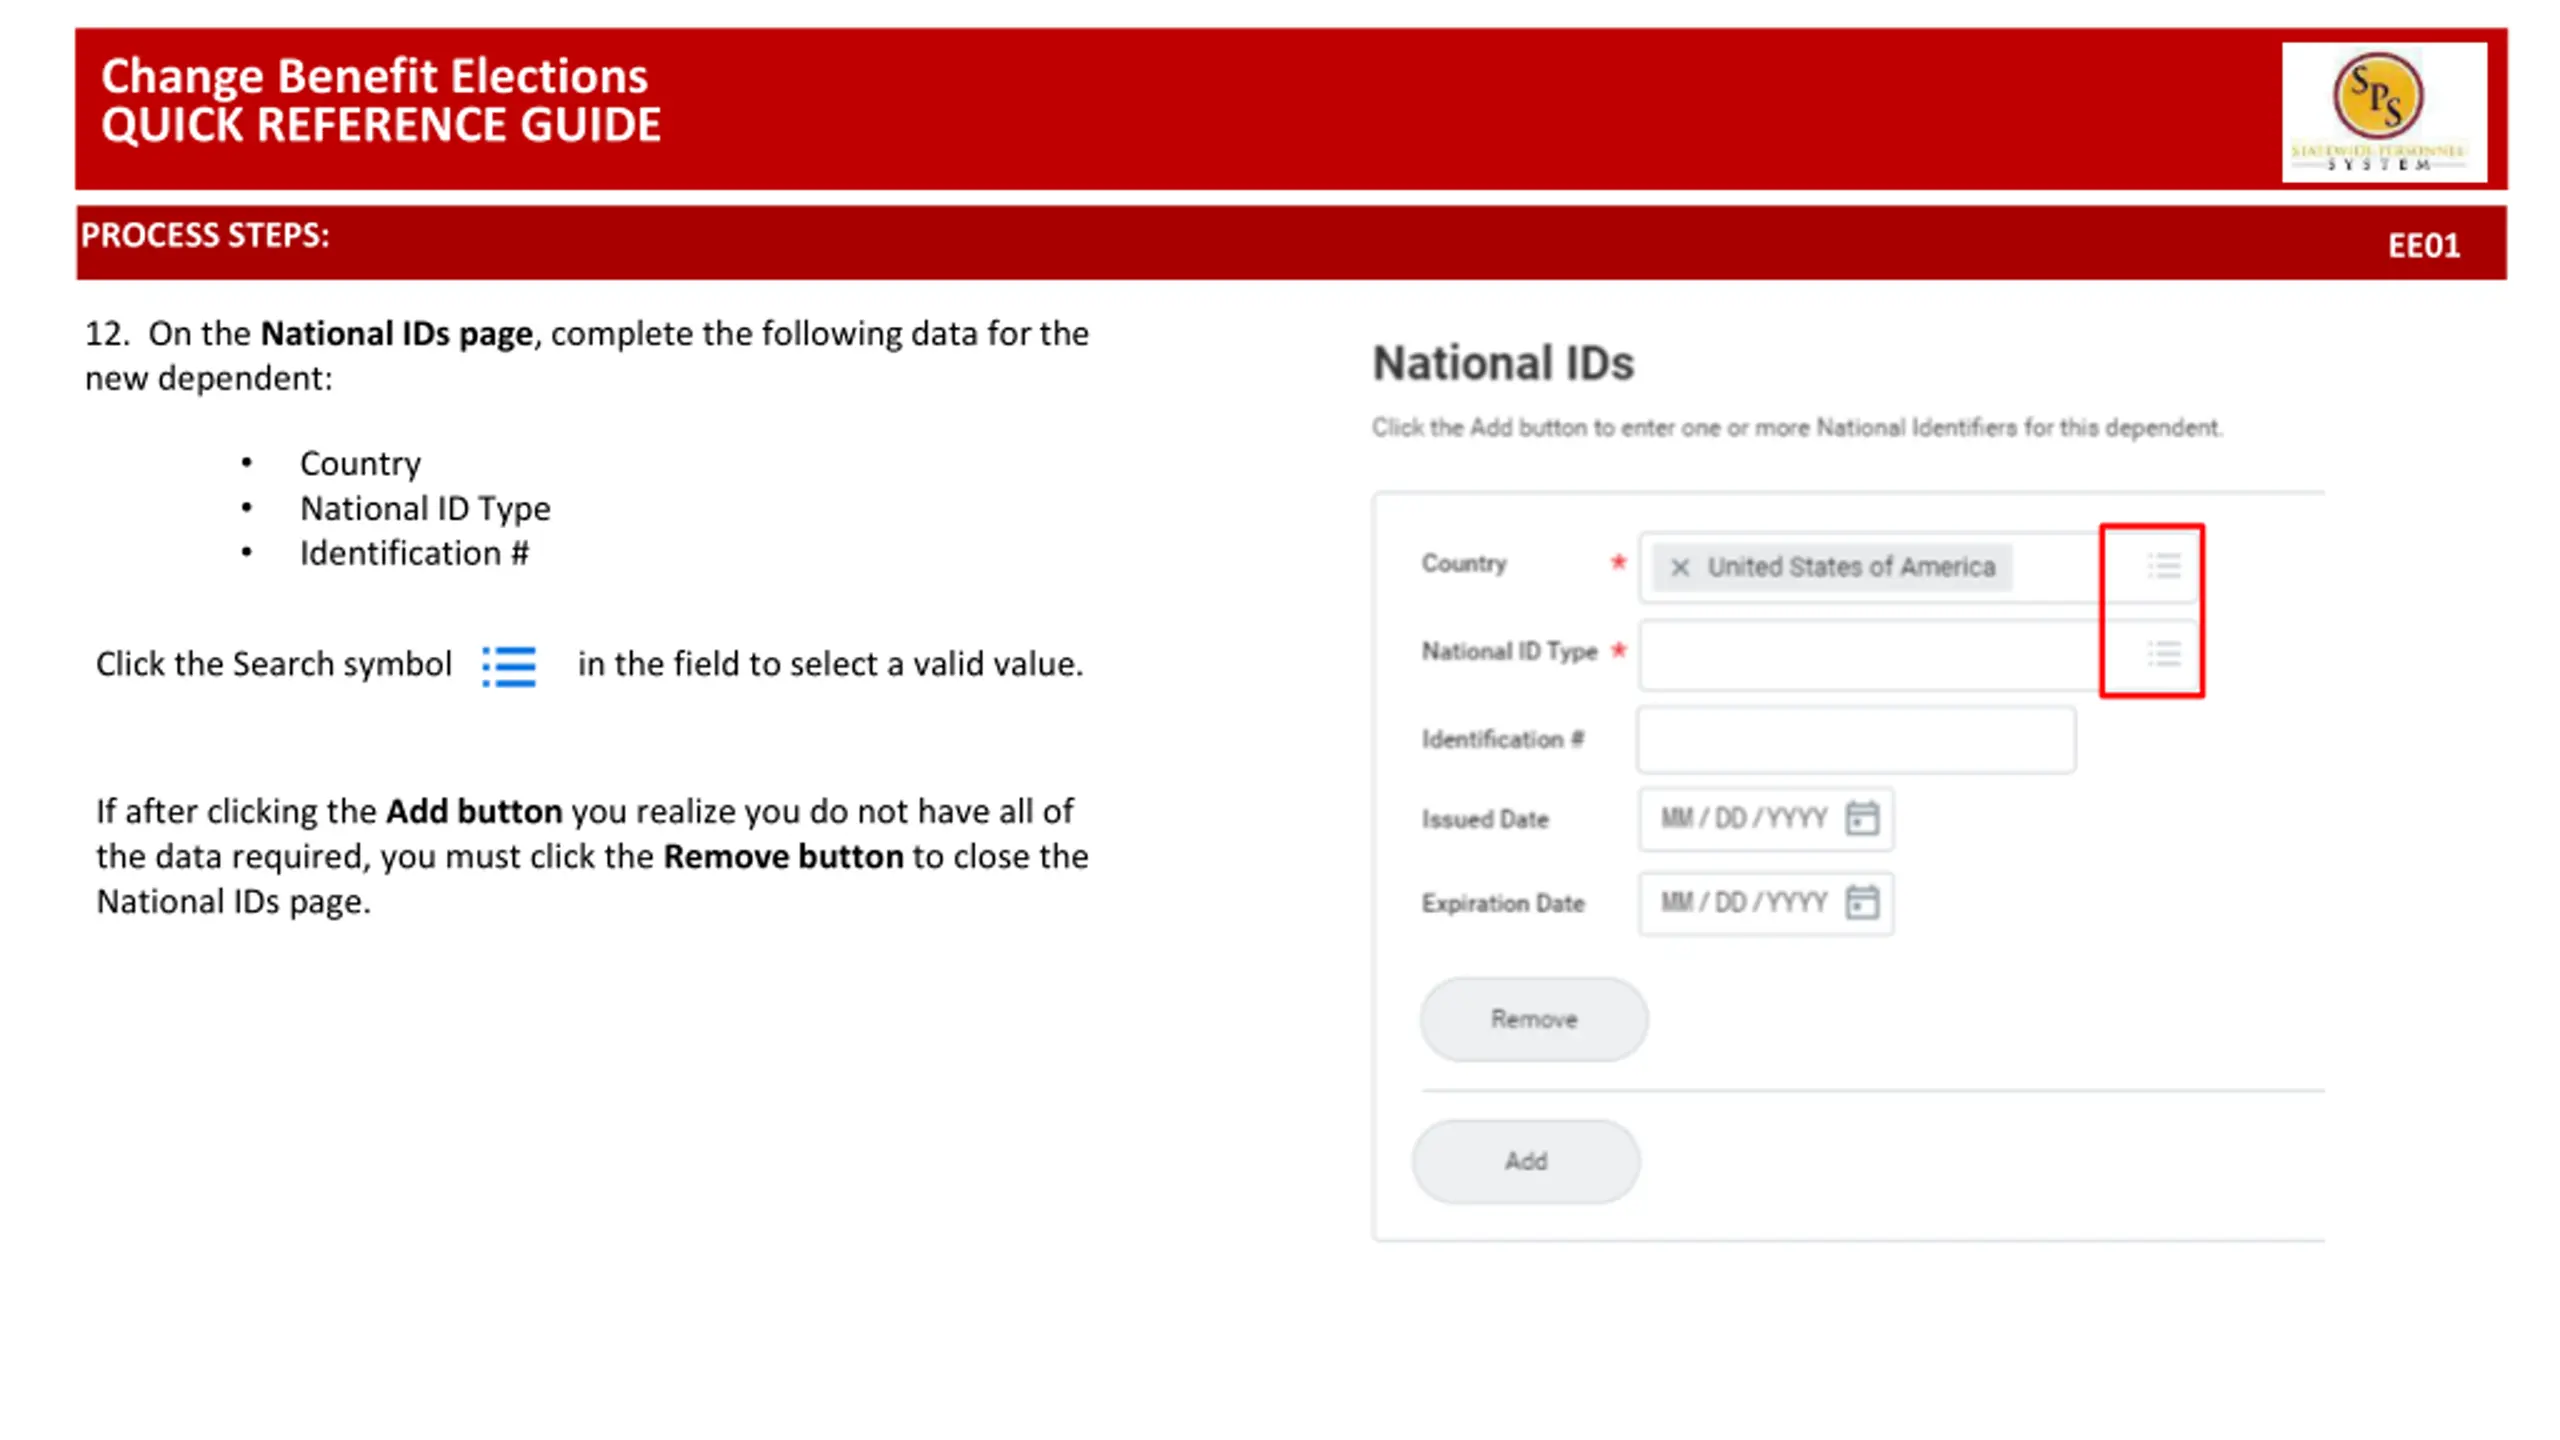Open the Issued Date calendar picker
Image resolution: width=2560 pixels, height=1440 pixels.
(x=1862, y=818)
